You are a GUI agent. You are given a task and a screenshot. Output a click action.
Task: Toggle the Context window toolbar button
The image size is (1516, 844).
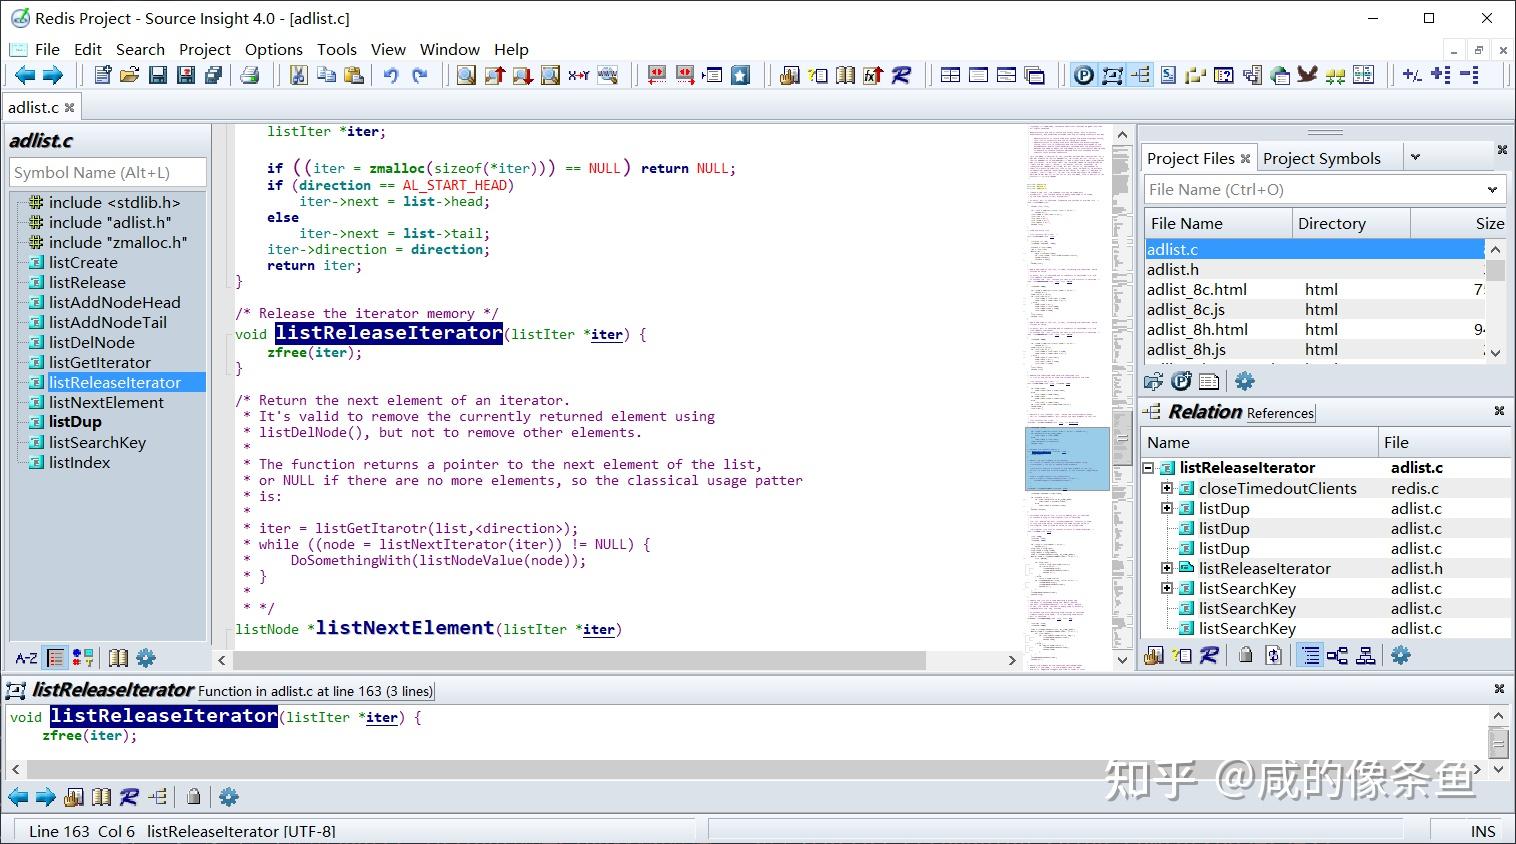coord(1112,75)
